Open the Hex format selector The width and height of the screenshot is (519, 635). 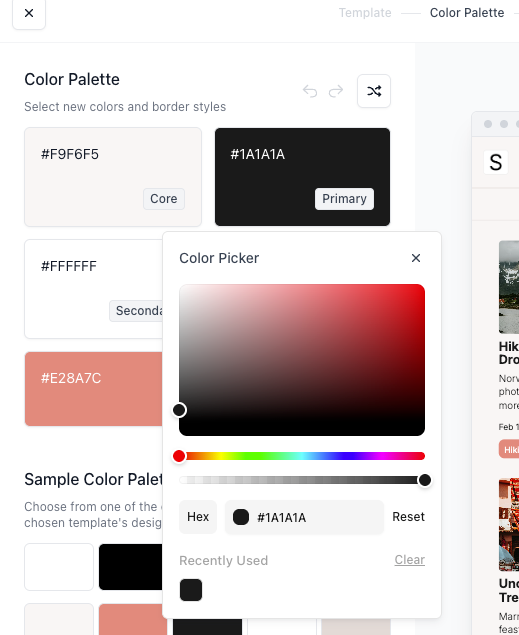(198, 517)
